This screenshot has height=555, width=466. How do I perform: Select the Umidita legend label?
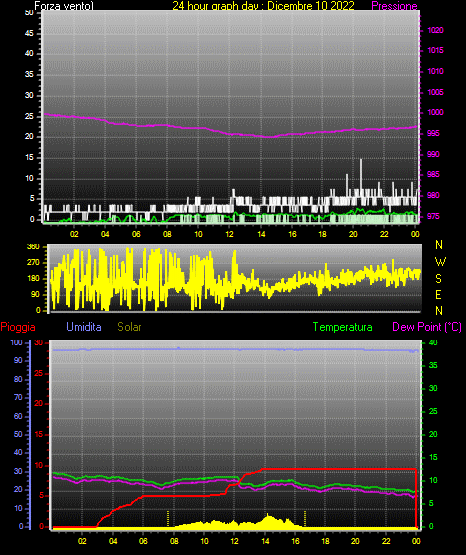pyautogui.click(x=84, y=327)
